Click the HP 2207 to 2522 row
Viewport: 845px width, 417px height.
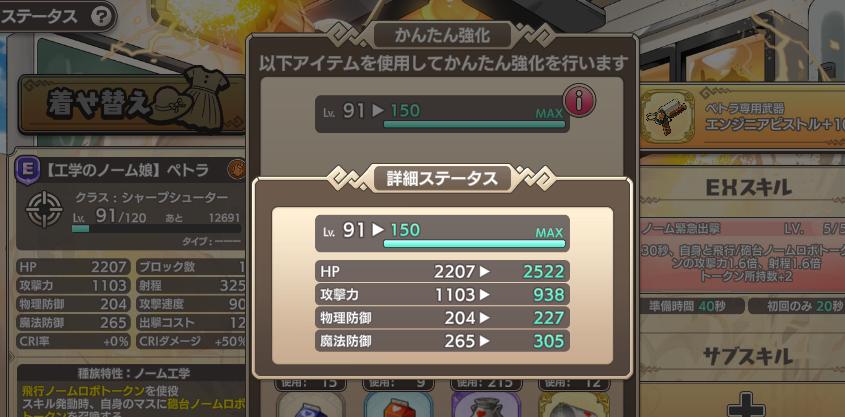[442, 272]
